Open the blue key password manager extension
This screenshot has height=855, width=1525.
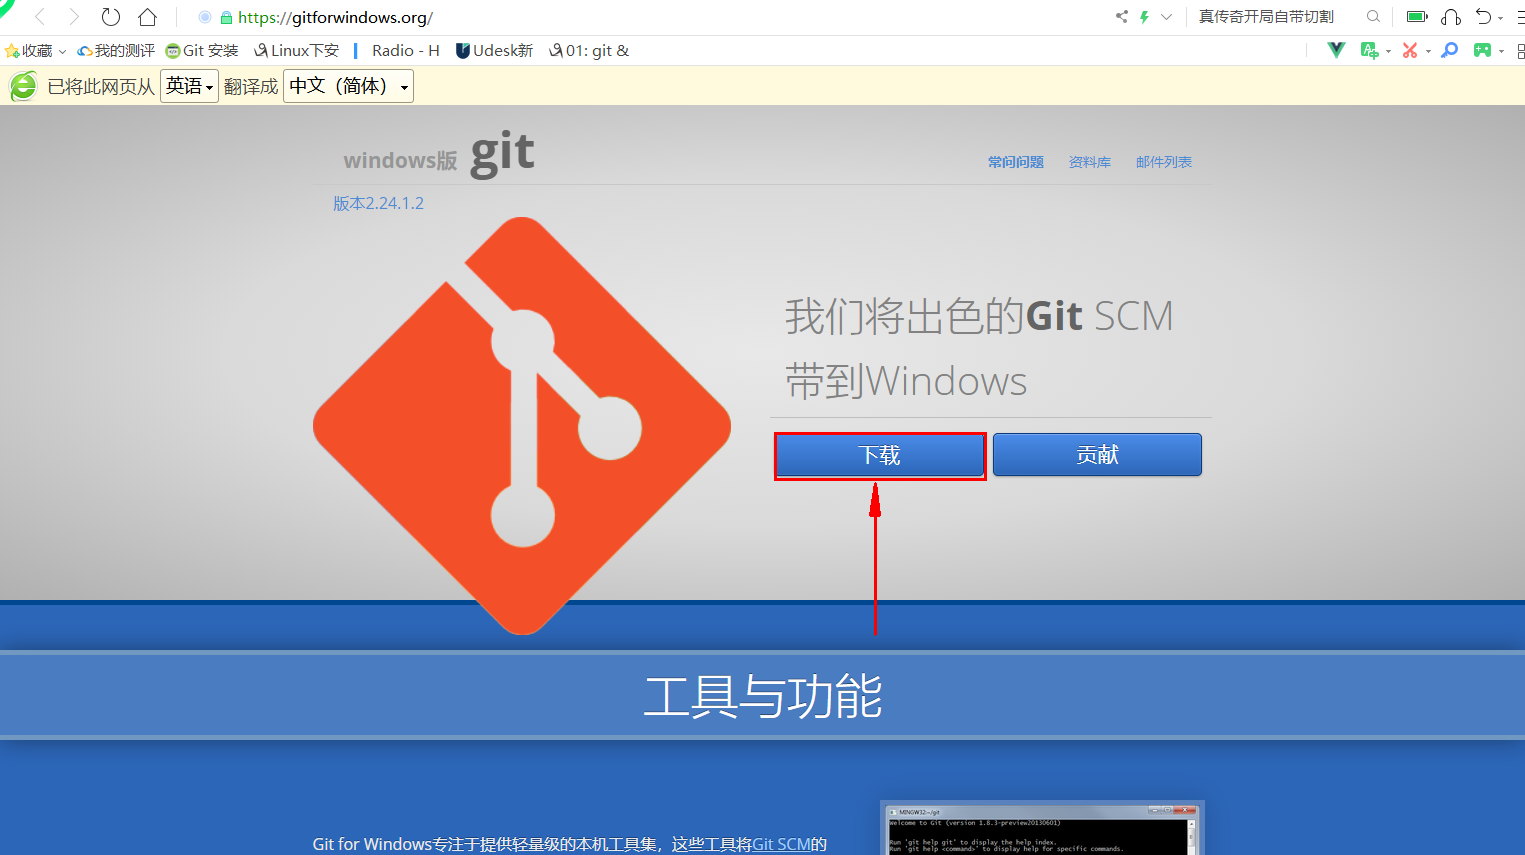(x=1449, y=49)
